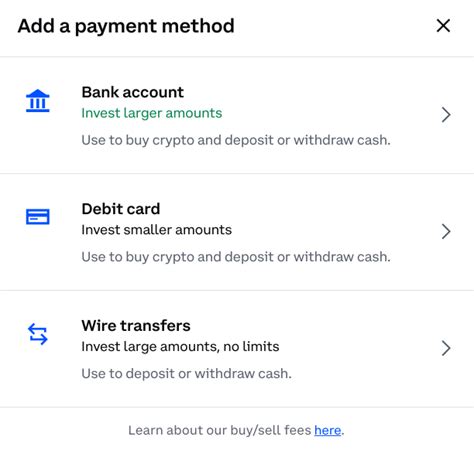Click the wire transfer arrows icon

click(x=38, y=334)
